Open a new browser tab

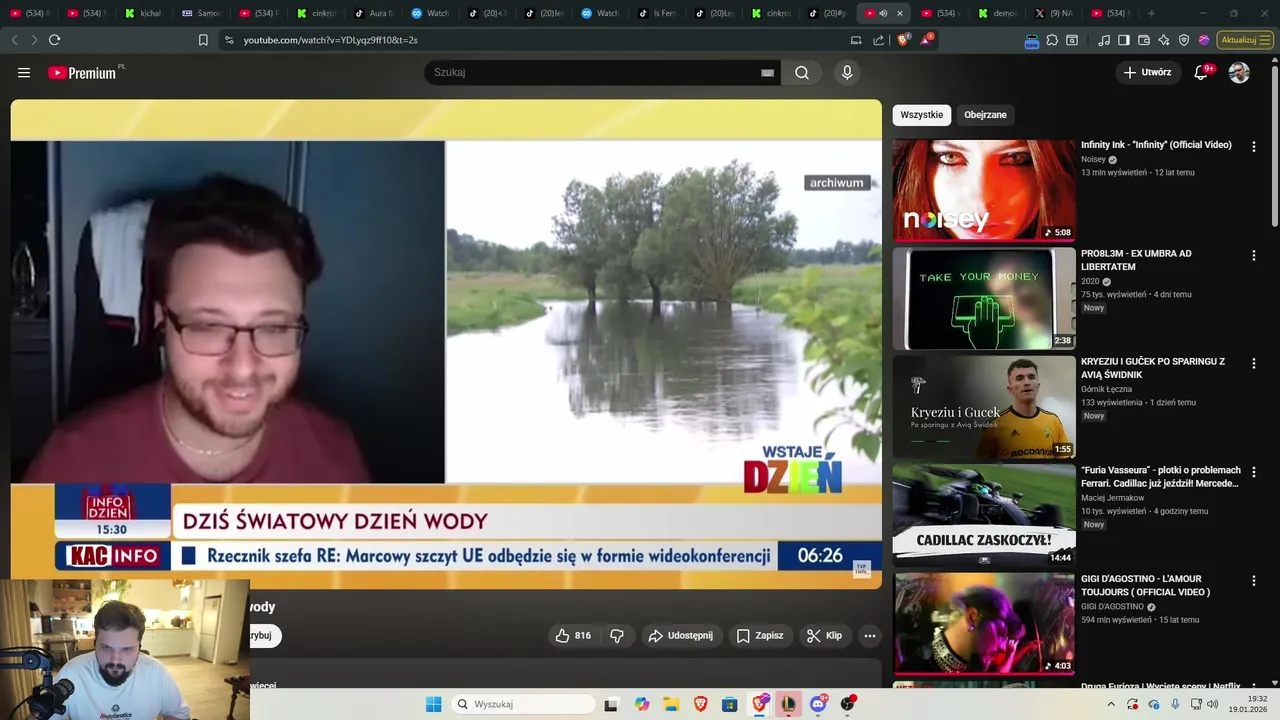(1151, 13)
